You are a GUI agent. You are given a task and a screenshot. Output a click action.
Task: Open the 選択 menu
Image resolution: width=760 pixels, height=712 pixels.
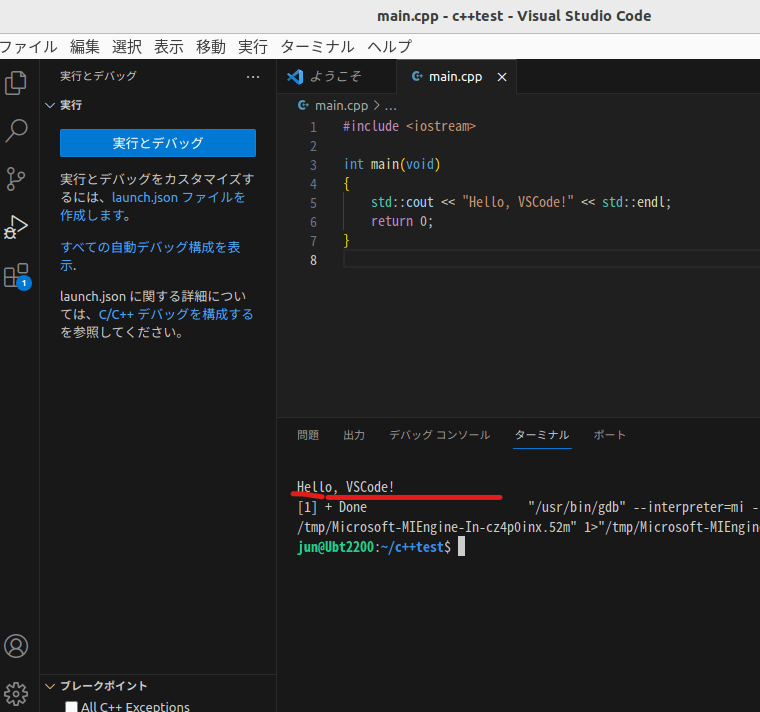coord(127,47)
